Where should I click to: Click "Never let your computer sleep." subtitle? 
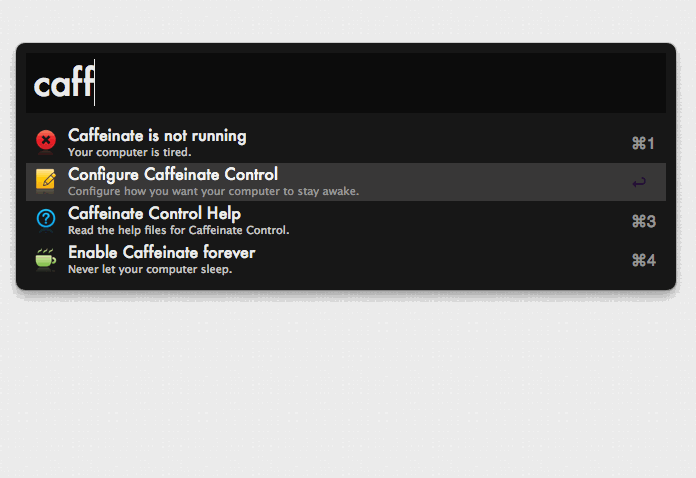point(150,269)
